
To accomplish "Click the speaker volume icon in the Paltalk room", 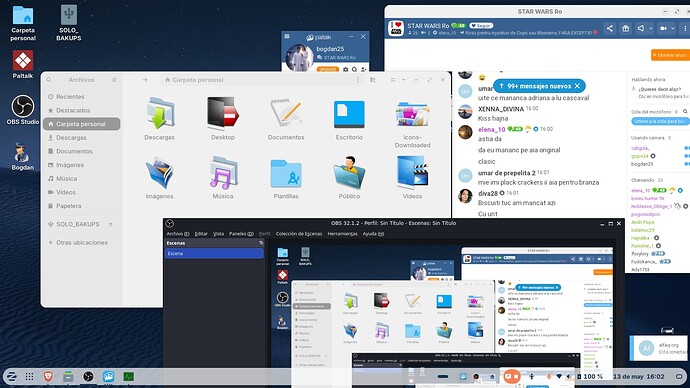I will [641, 29].
